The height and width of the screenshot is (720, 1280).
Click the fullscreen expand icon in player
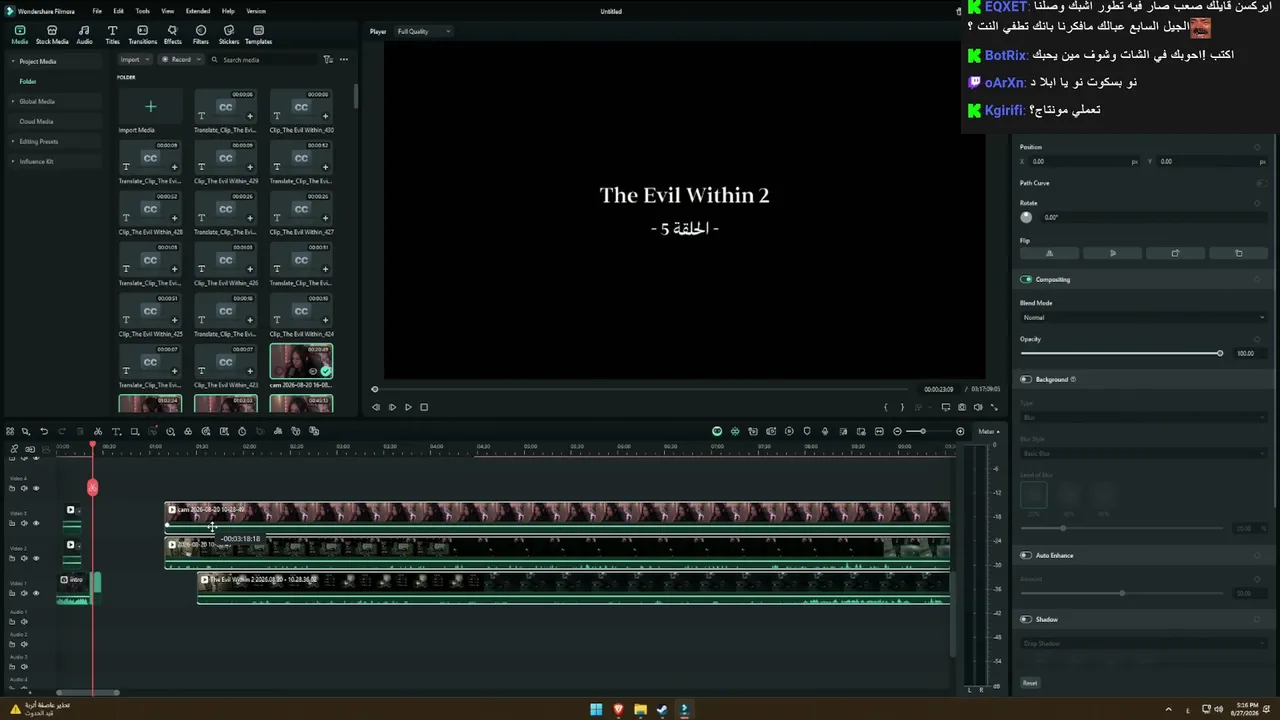point(994,407)
